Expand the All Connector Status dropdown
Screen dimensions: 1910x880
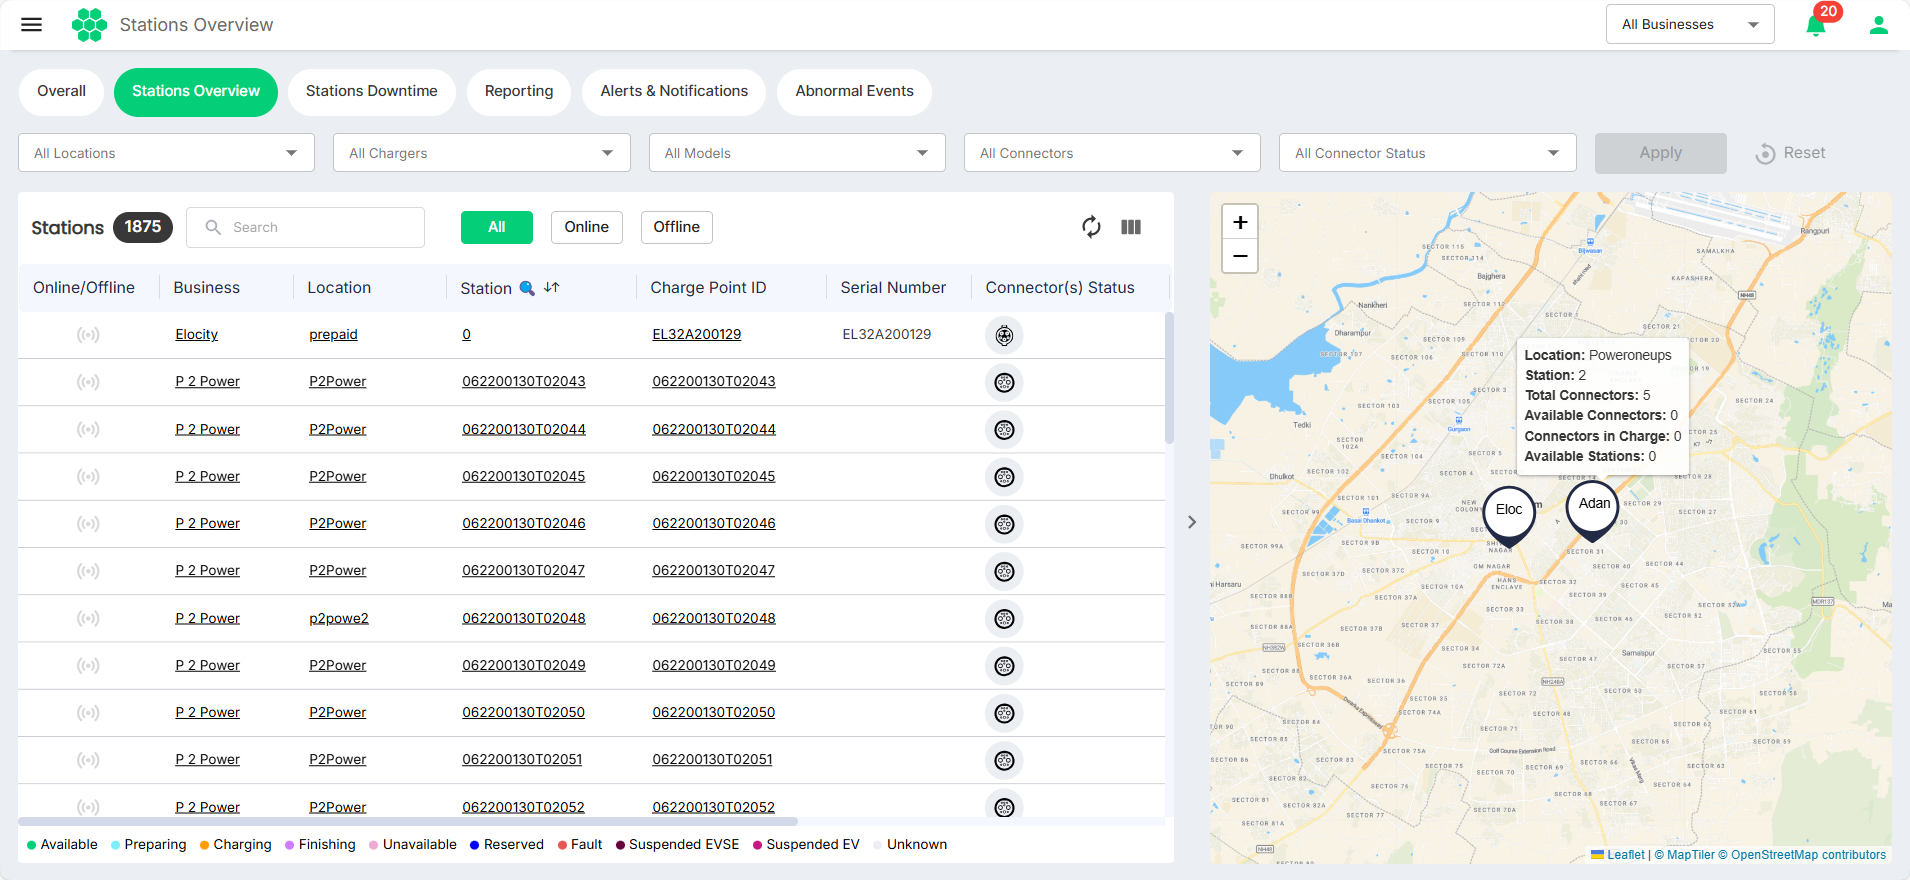1427,153
